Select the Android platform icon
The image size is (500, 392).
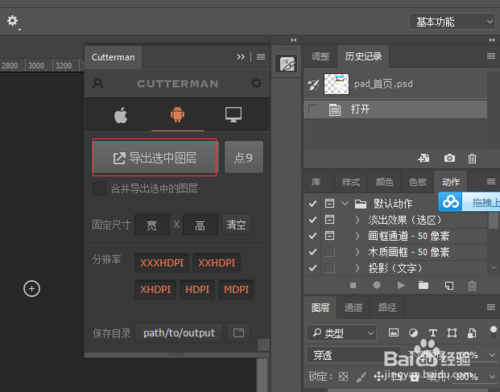(177, 114)
